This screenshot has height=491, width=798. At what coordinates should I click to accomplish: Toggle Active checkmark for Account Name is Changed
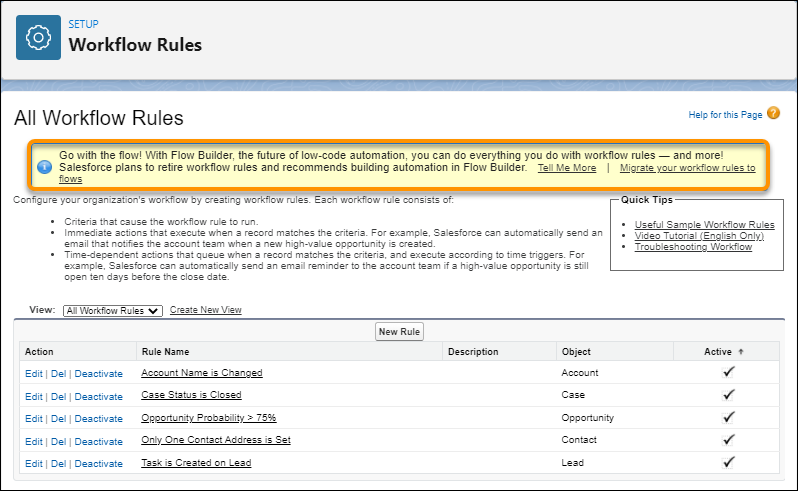(728, 373)
